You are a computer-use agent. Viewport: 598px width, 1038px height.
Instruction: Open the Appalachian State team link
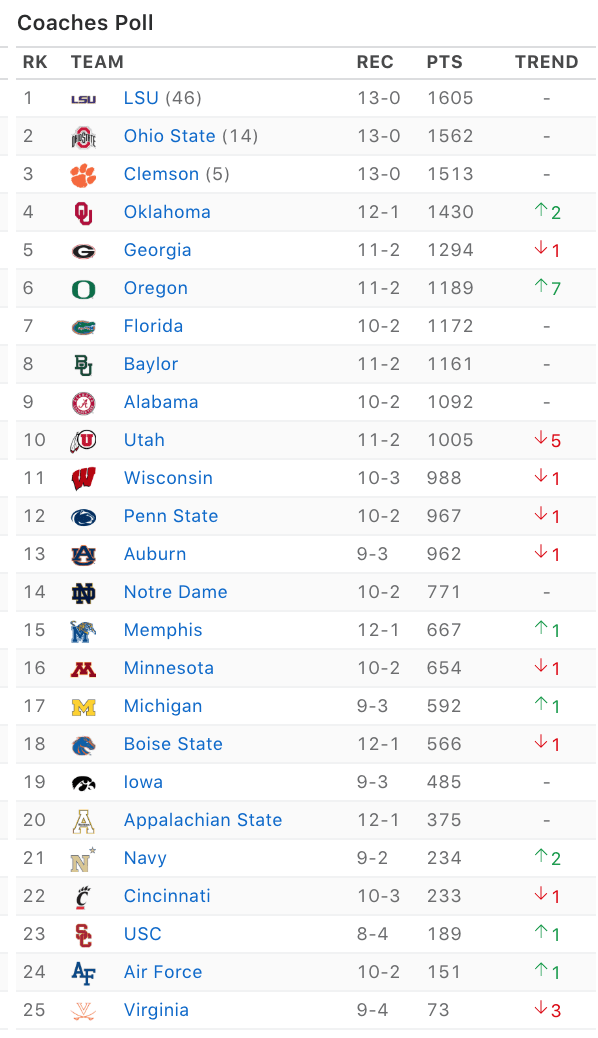[203, 820]
